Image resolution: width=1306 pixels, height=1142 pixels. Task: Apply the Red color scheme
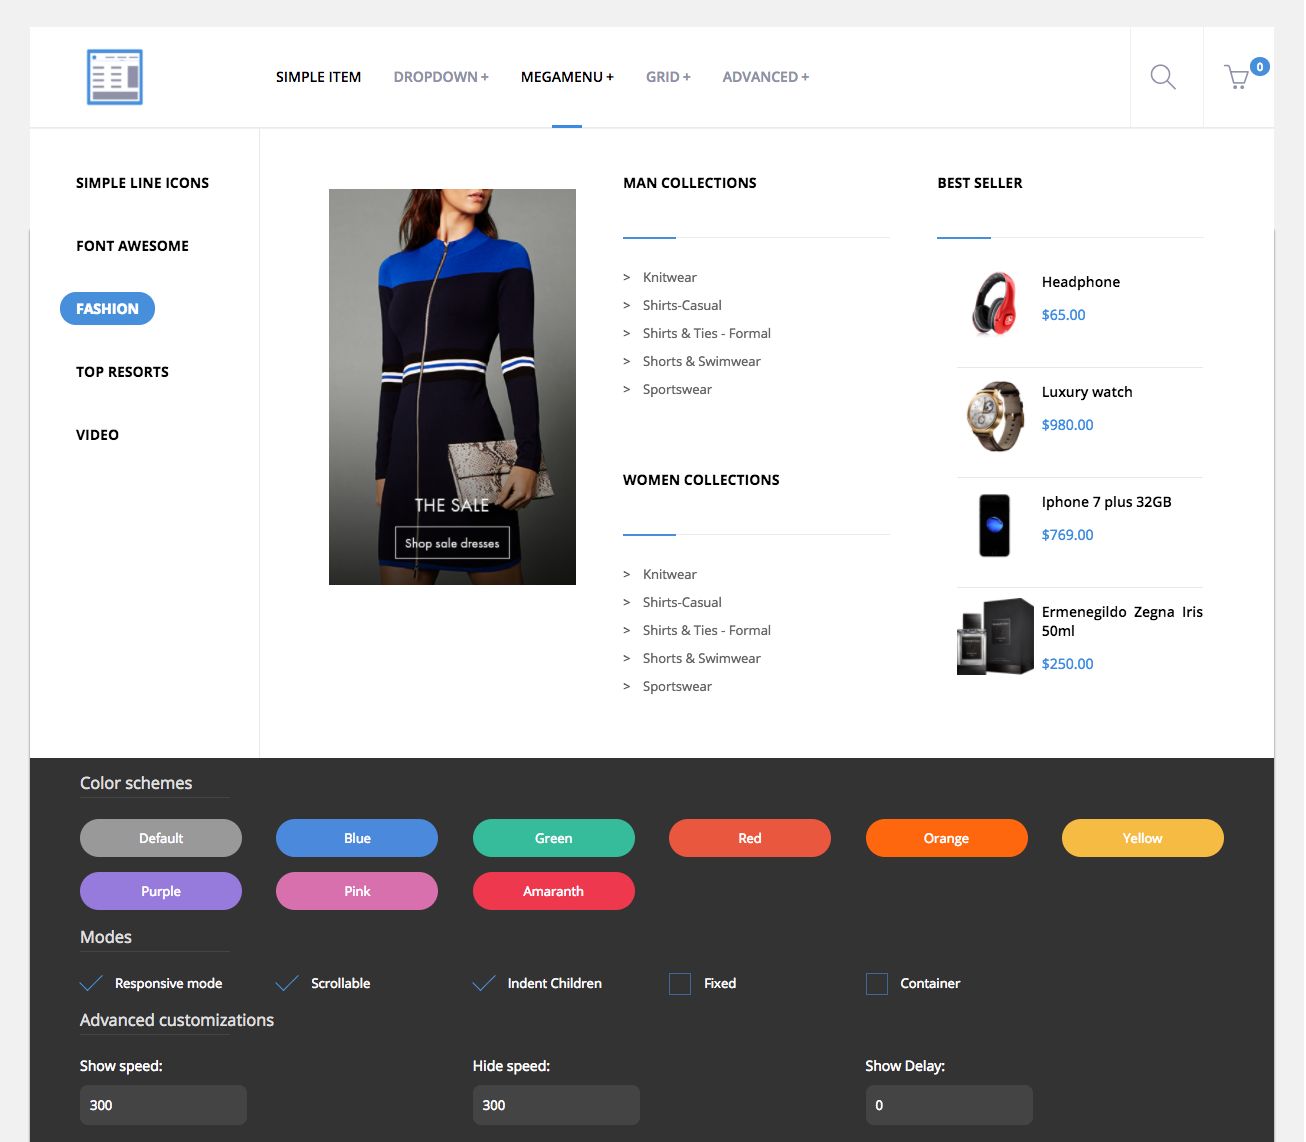coord(750,838)
